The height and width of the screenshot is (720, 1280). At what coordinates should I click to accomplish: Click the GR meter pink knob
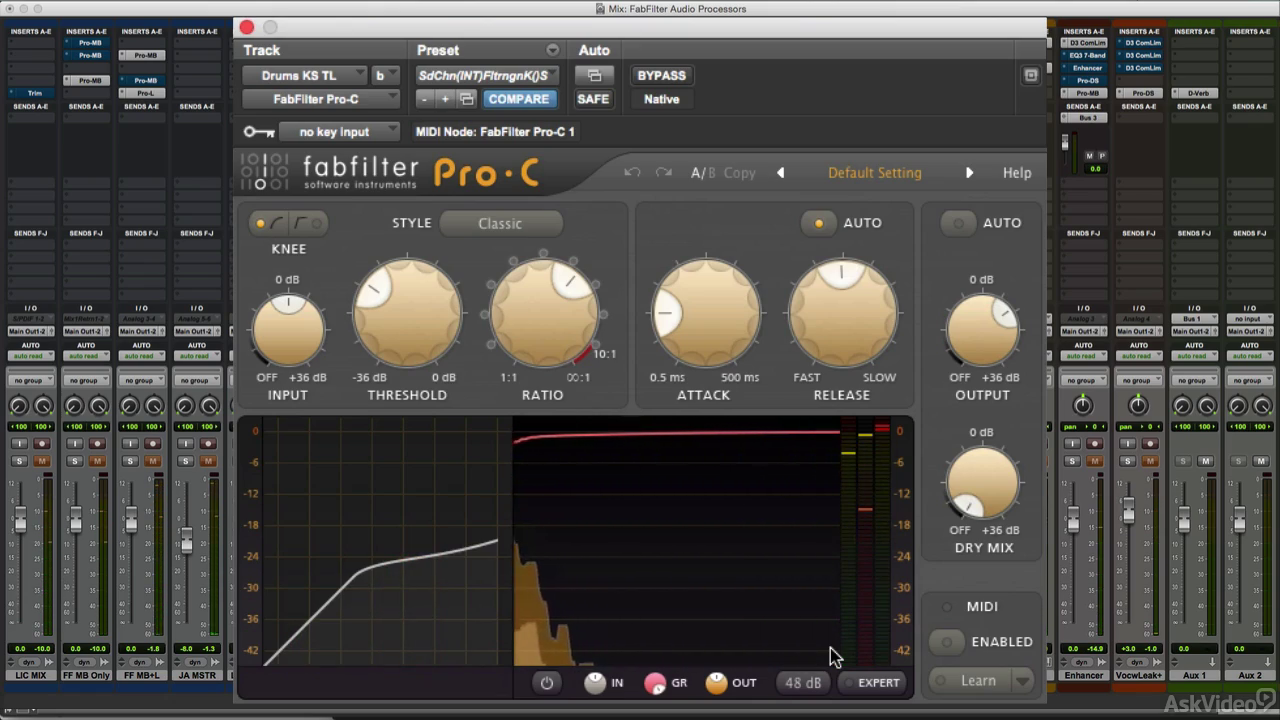tap(655, 683)
